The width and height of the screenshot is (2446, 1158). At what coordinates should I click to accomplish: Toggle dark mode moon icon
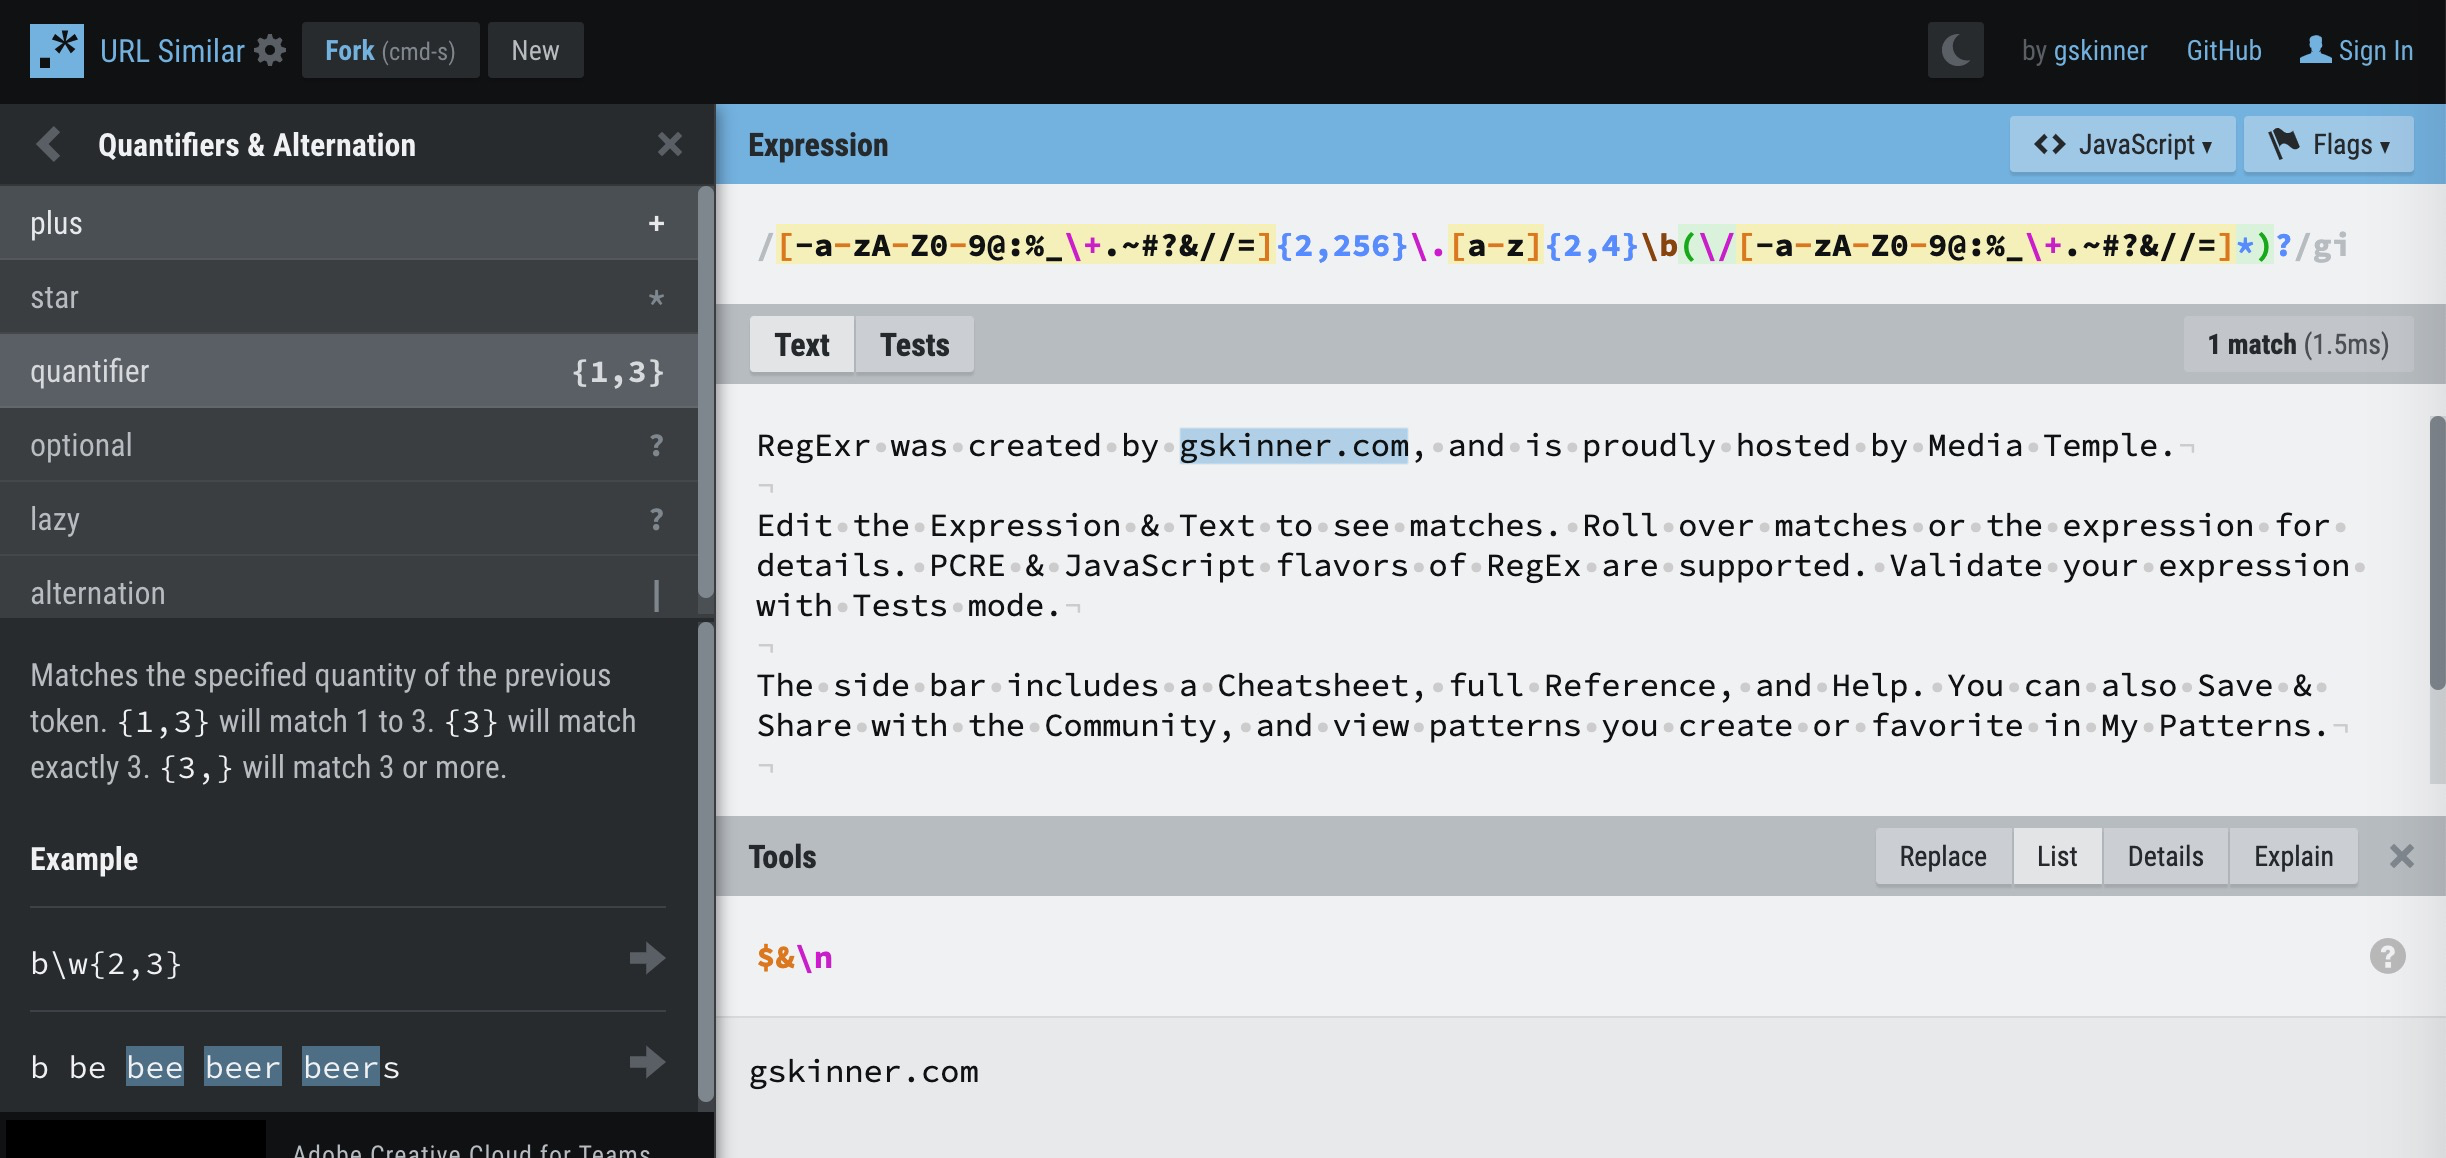click(1956, 50)
